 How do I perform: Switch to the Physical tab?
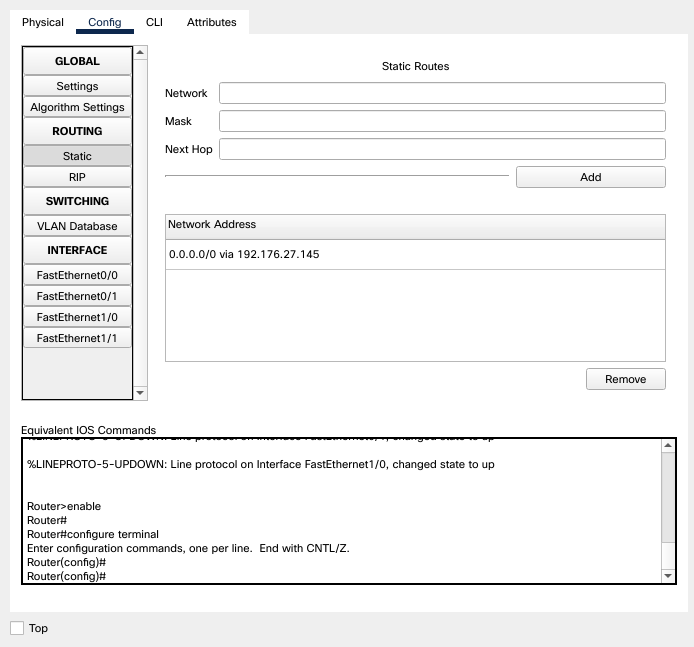(x=43, y=22)
